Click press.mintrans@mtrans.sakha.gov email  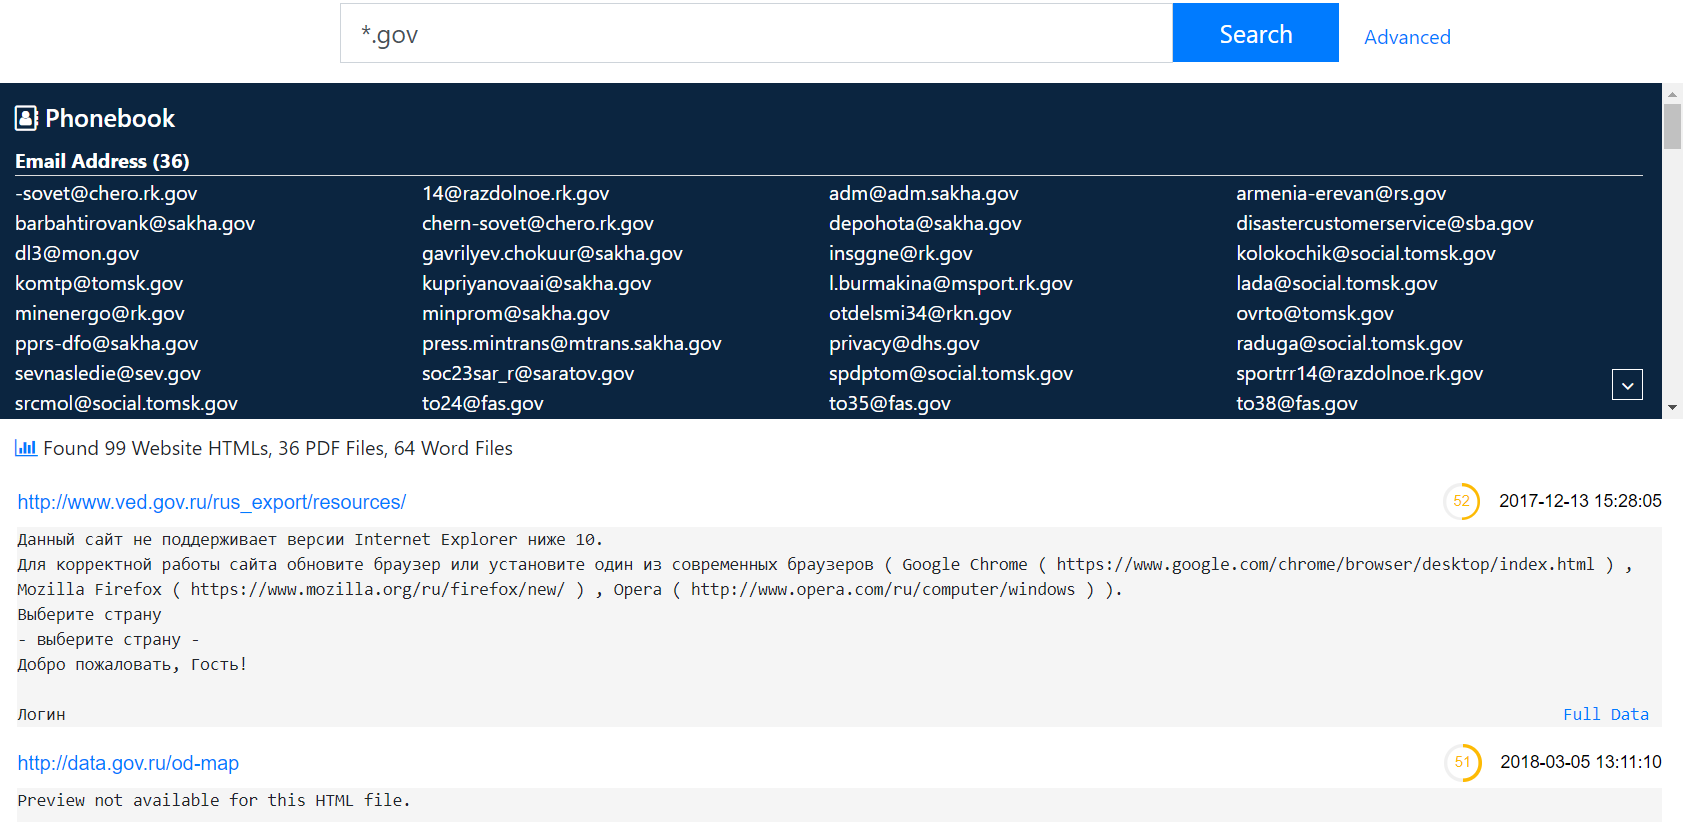point(571,343)
